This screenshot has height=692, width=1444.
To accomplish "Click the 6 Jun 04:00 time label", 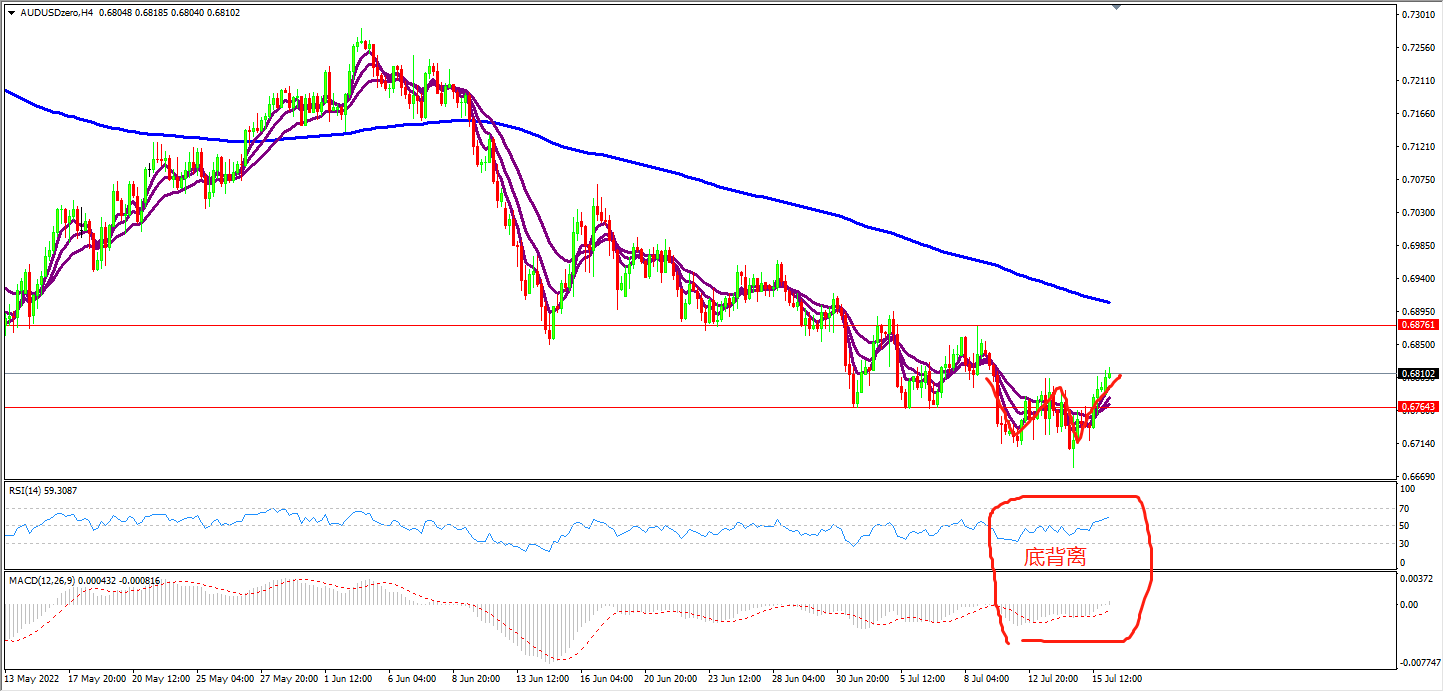I will pyautogui.click(x=413, y=679).
